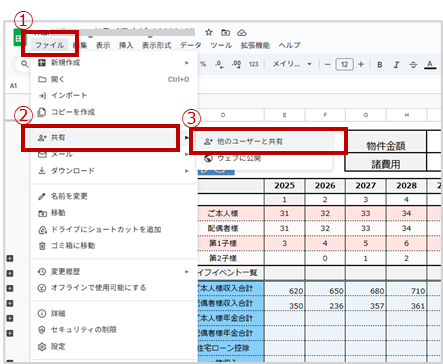Toggle bold formatting

[x=379, y=65]
